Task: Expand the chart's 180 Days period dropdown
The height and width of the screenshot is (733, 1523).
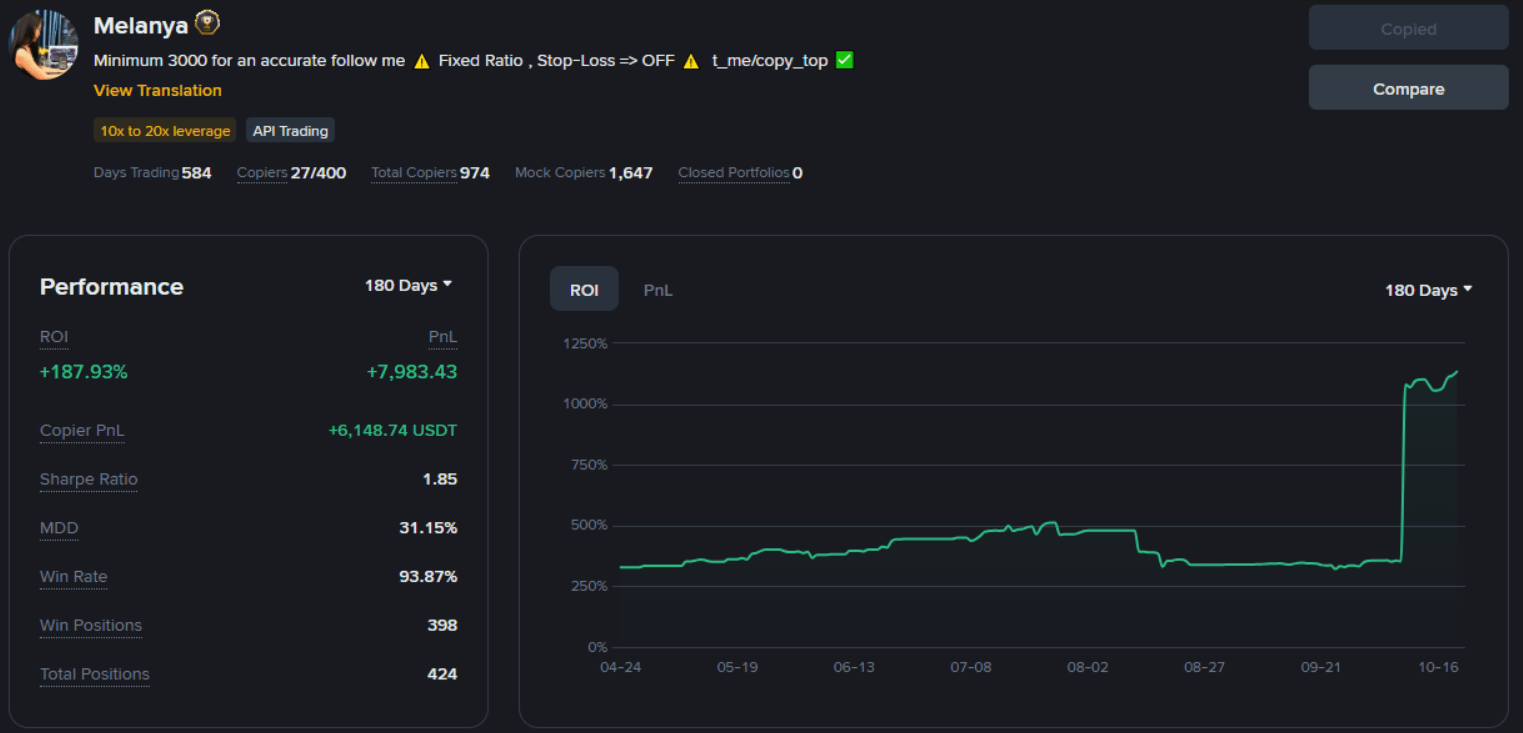Action: (x=1428, y=290)
